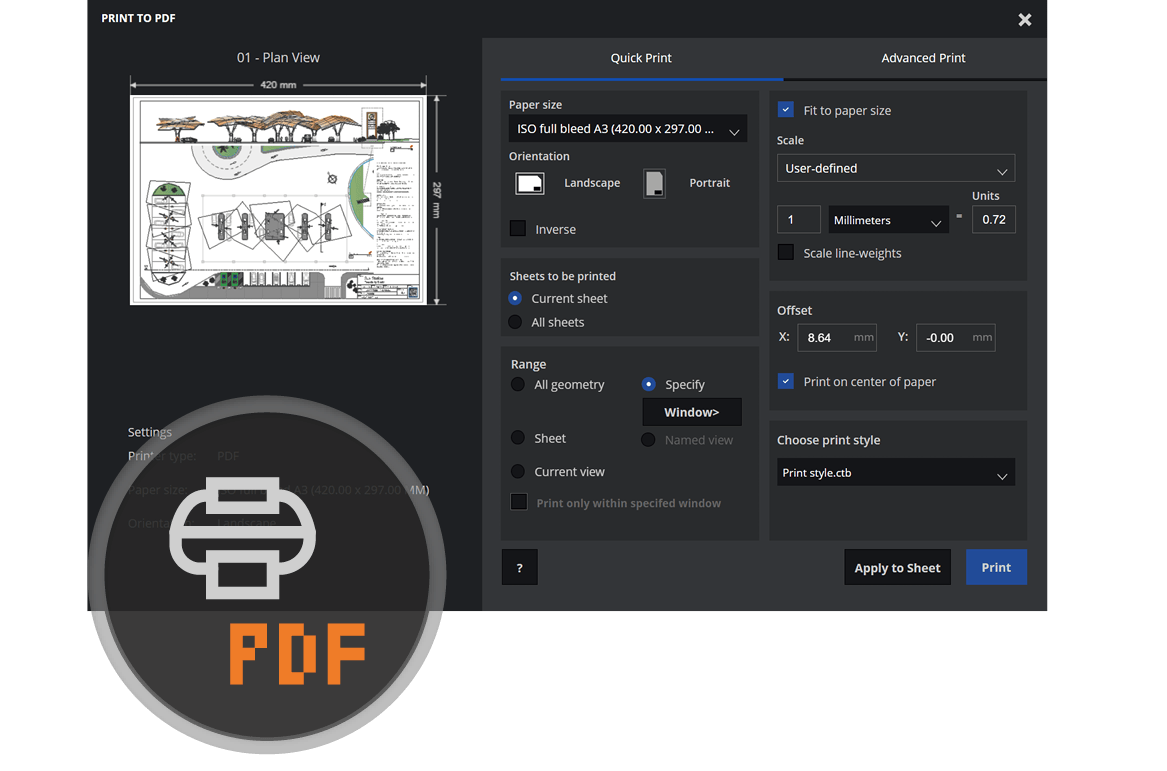
Task: Click the Plan View preview thumbnail
Action: point(279,200)
